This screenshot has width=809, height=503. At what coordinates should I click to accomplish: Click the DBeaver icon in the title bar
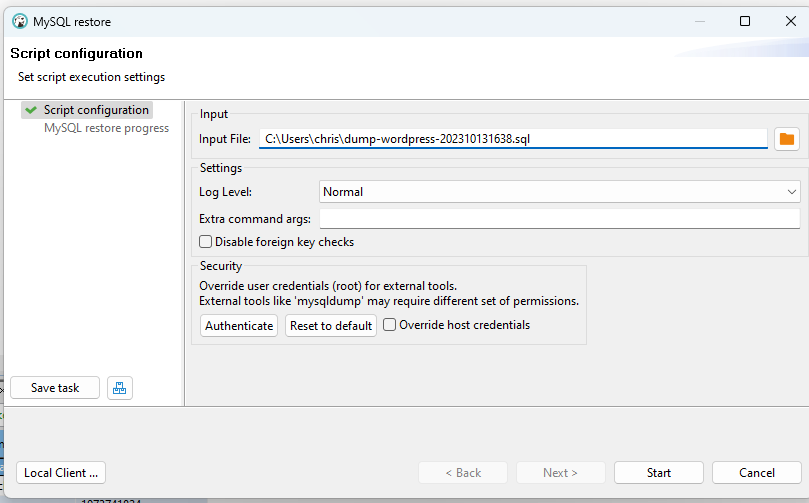[18, 21]
